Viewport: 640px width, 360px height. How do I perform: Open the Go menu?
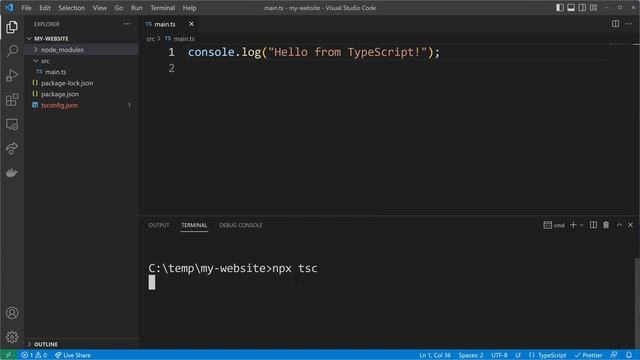click(119, 8)
